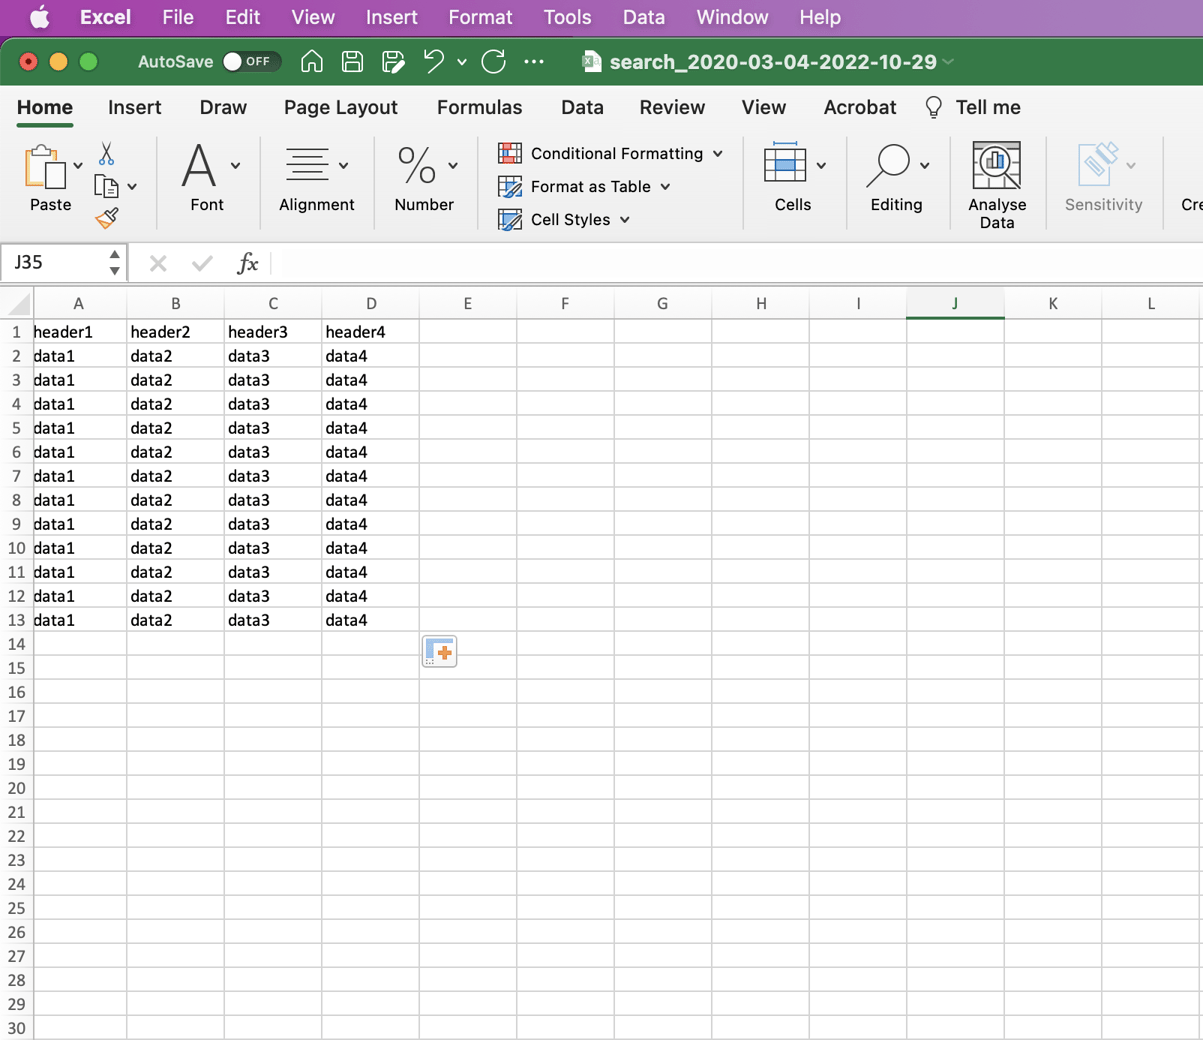
Task: Click the Format as Table icon
Action: pyautogui.click(x=510, y=186)
